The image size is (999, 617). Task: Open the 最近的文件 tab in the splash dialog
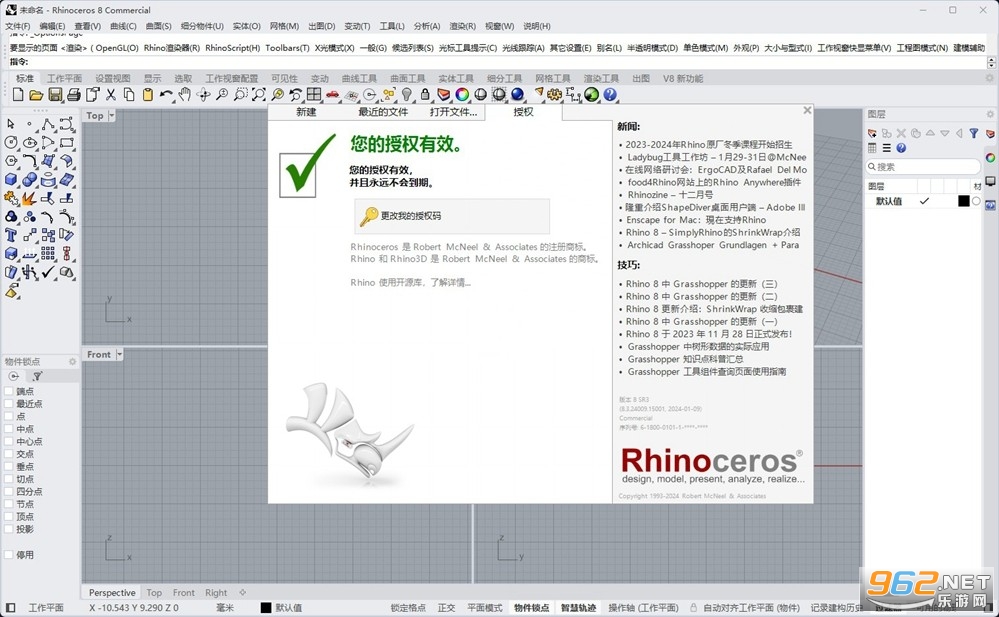(383, 112)
